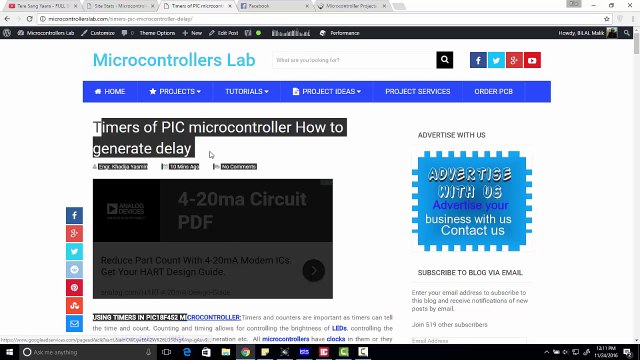Click the comments bubble in admin bar
Viewport: 640px width, 360px height.
point(127,33)
